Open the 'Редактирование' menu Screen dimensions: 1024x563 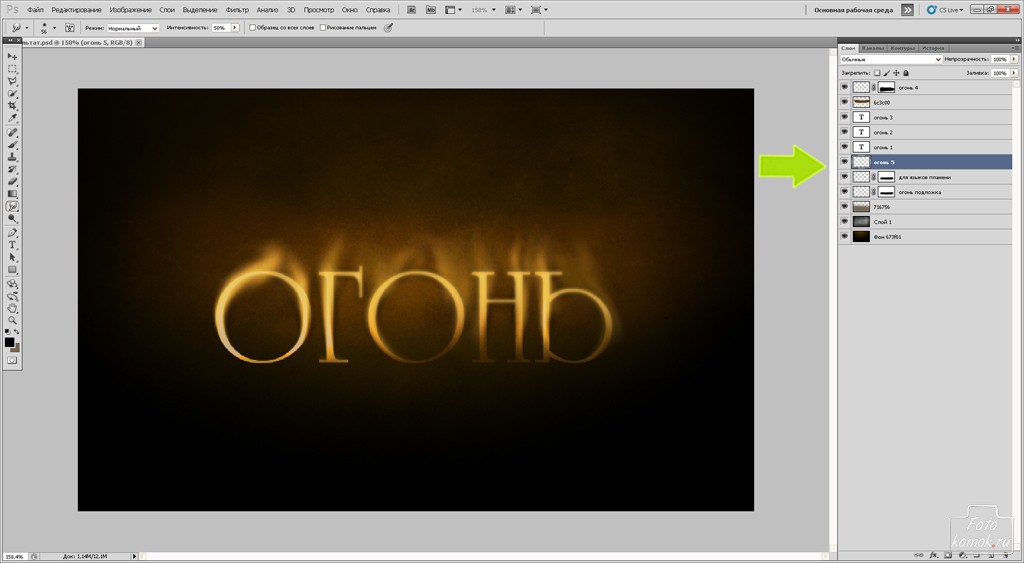(76, 10)
